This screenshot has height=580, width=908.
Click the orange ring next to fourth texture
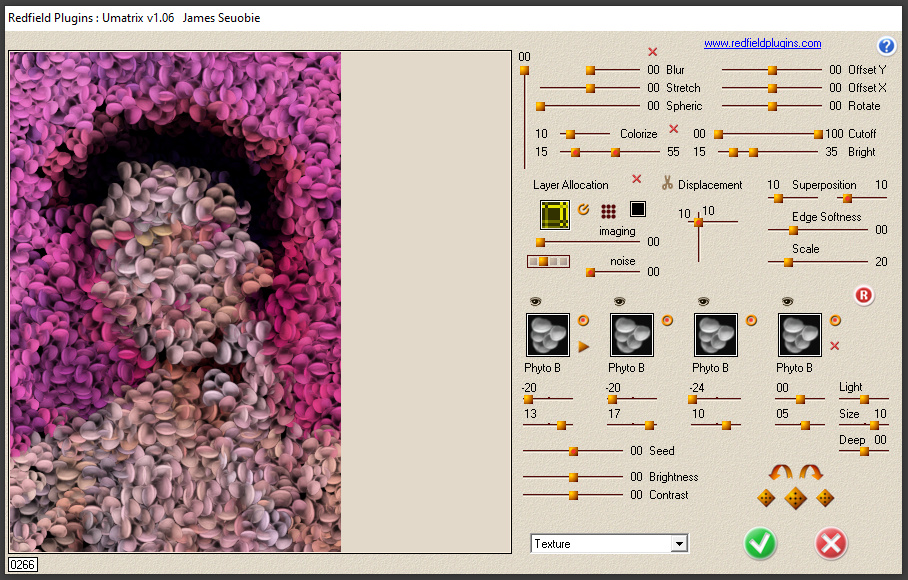point(835,320)
